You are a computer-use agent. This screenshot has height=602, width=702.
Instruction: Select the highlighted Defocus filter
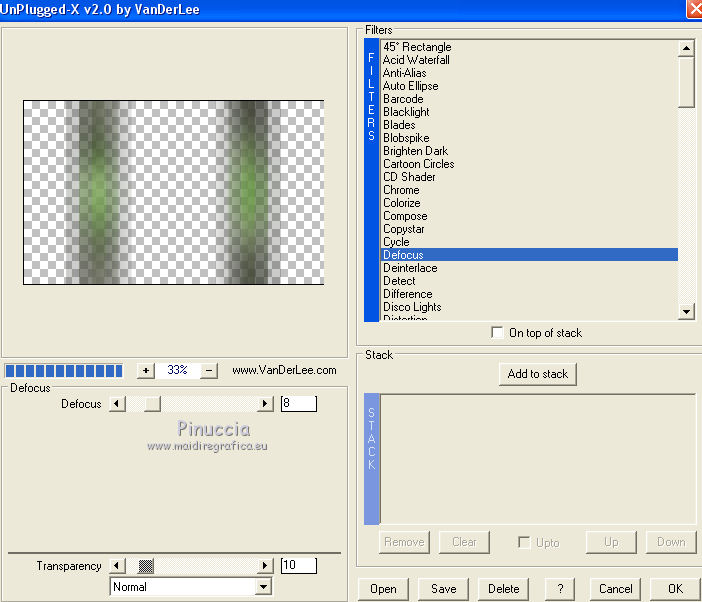pyautogui.click(x=529, y=255)
